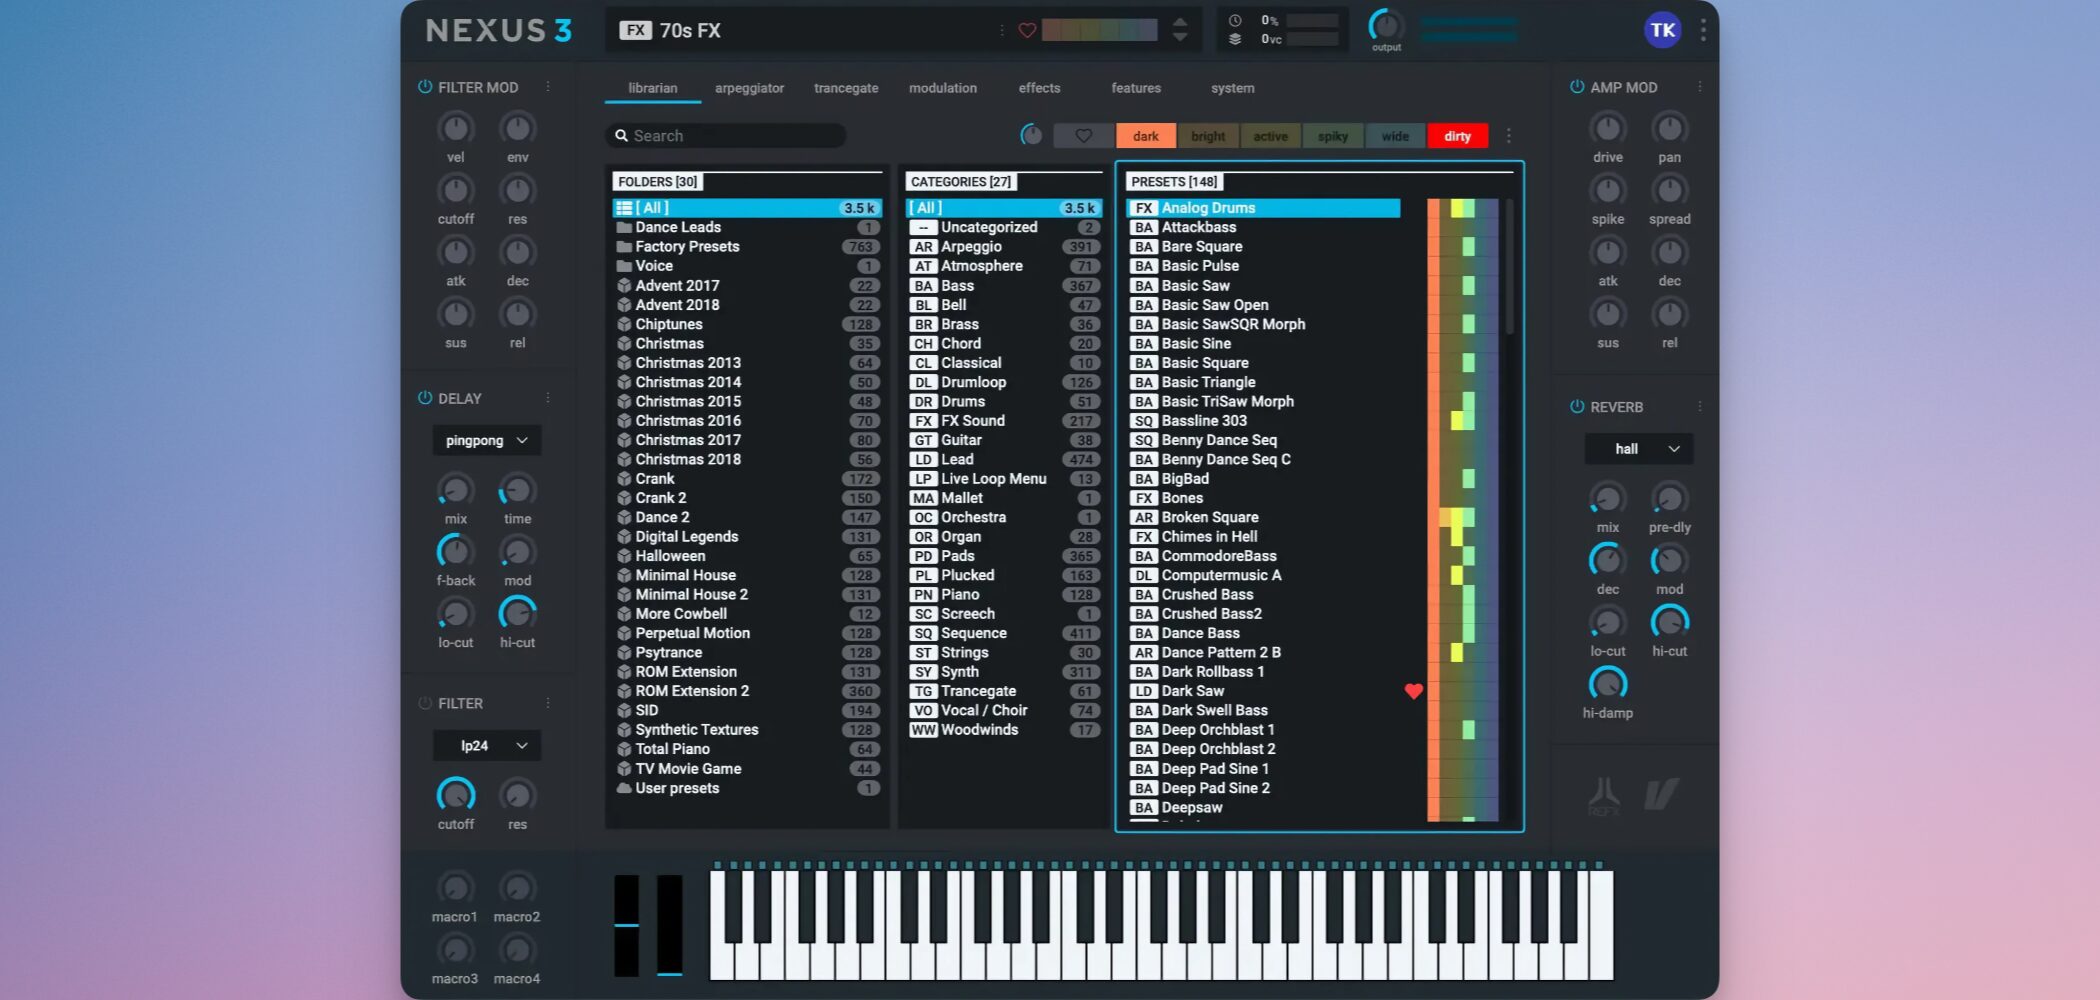The height and width of the screenshot is (1000, 2100).
Task: Open FILTER section options menu dots
Action: pos(548,703)
